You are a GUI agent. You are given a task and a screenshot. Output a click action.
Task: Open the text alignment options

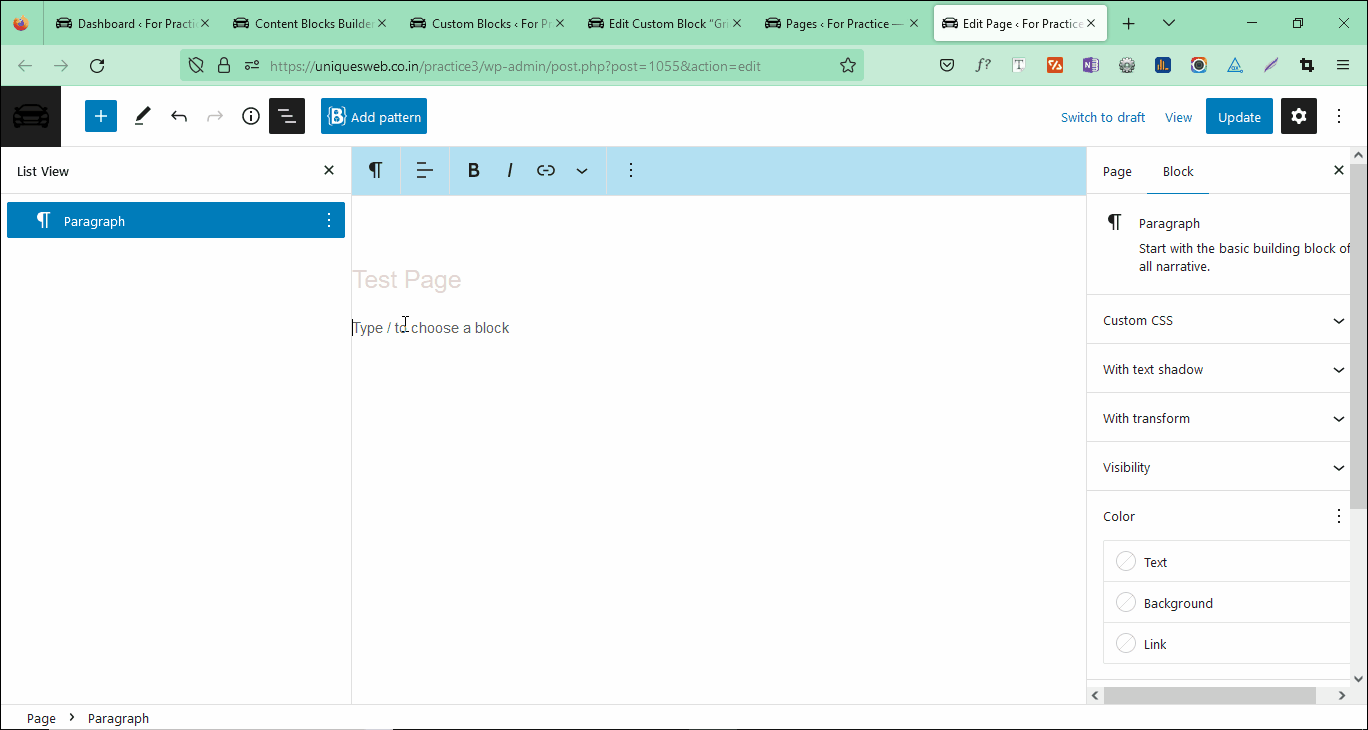click(425, 170)
